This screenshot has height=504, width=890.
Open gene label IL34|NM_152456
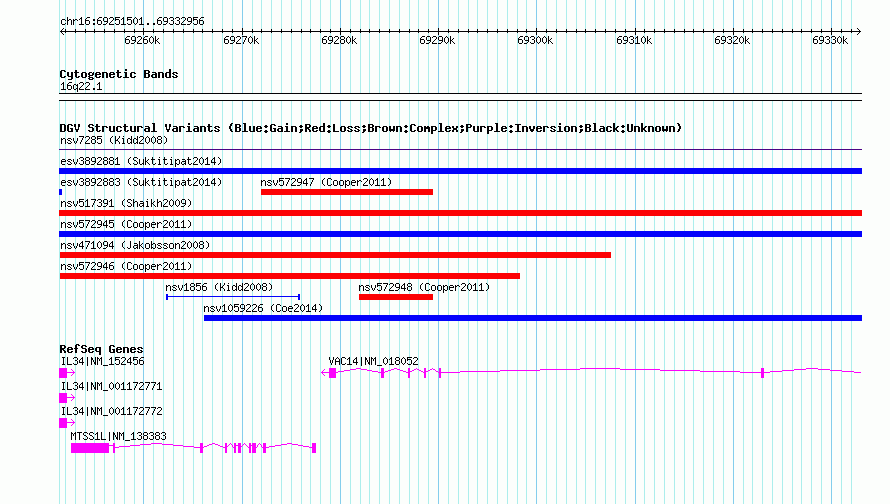point(103,362)
